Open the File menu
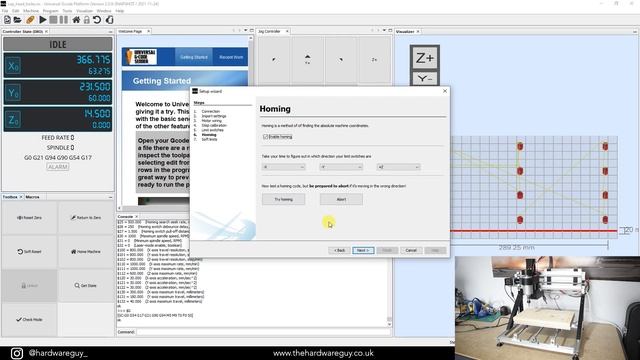This screenshot has height=360, width=640. pyautogui.click(x=5, y=11)
